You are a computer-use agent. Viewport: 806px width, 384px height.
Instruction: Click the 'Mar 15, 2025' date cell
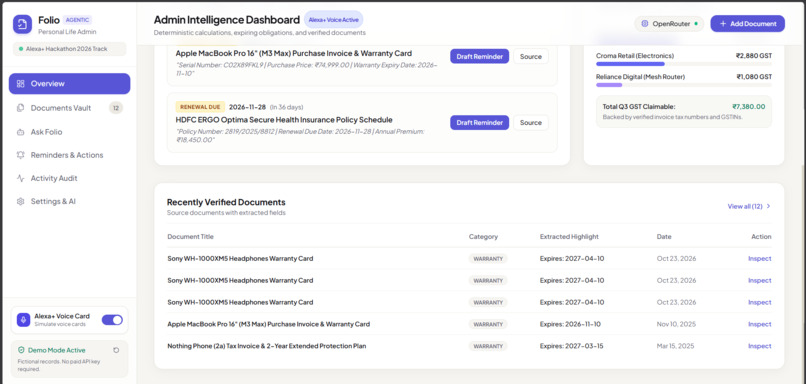(x=675, y=346)
